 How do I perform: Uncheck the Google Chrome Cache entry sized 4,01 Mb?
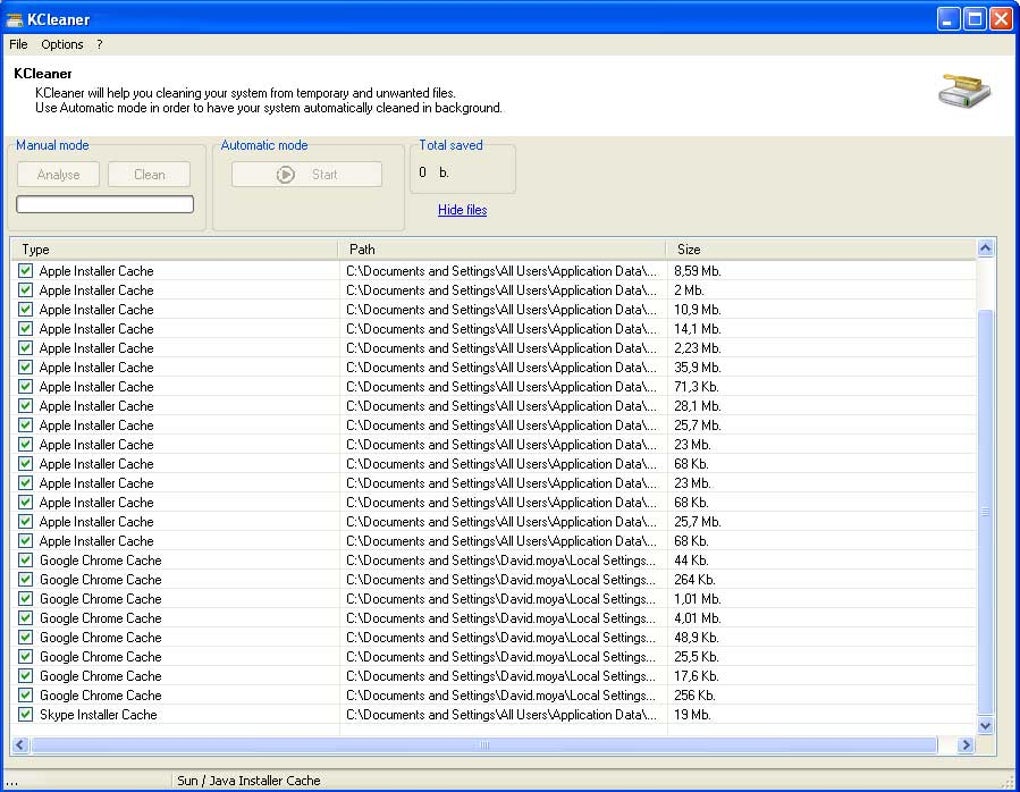click(x=26, y=618)
